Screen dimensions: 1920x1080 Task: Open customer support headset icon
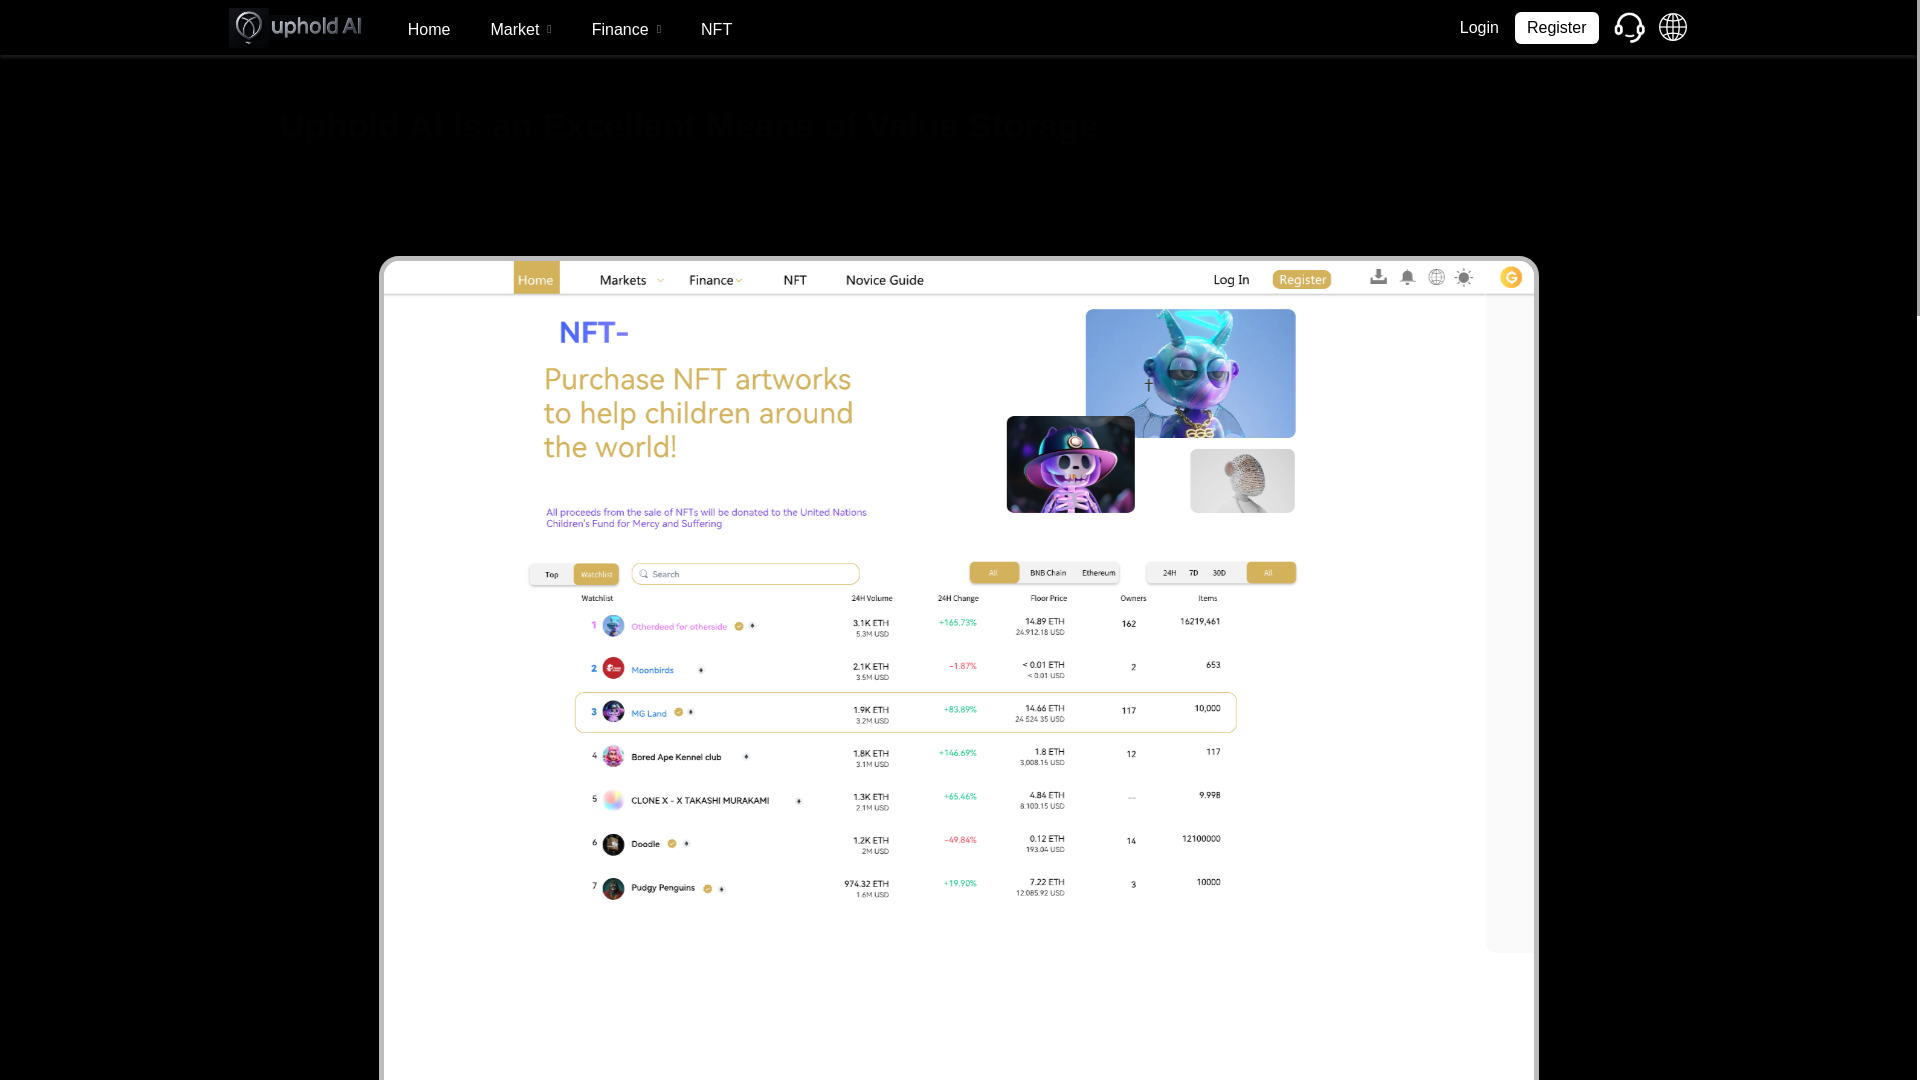pyautogui.click(x=1629, y=28)
